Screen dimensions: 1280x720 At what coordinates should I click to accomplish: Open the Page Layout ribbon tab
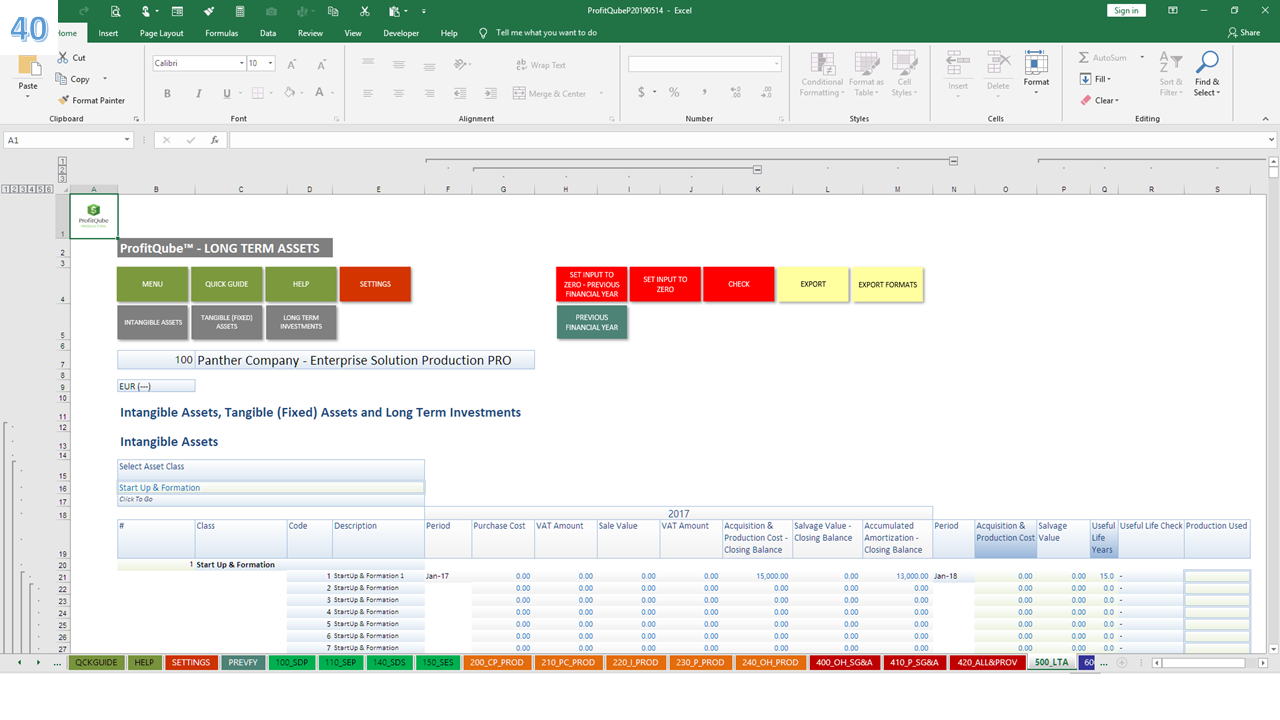[161, 33]
